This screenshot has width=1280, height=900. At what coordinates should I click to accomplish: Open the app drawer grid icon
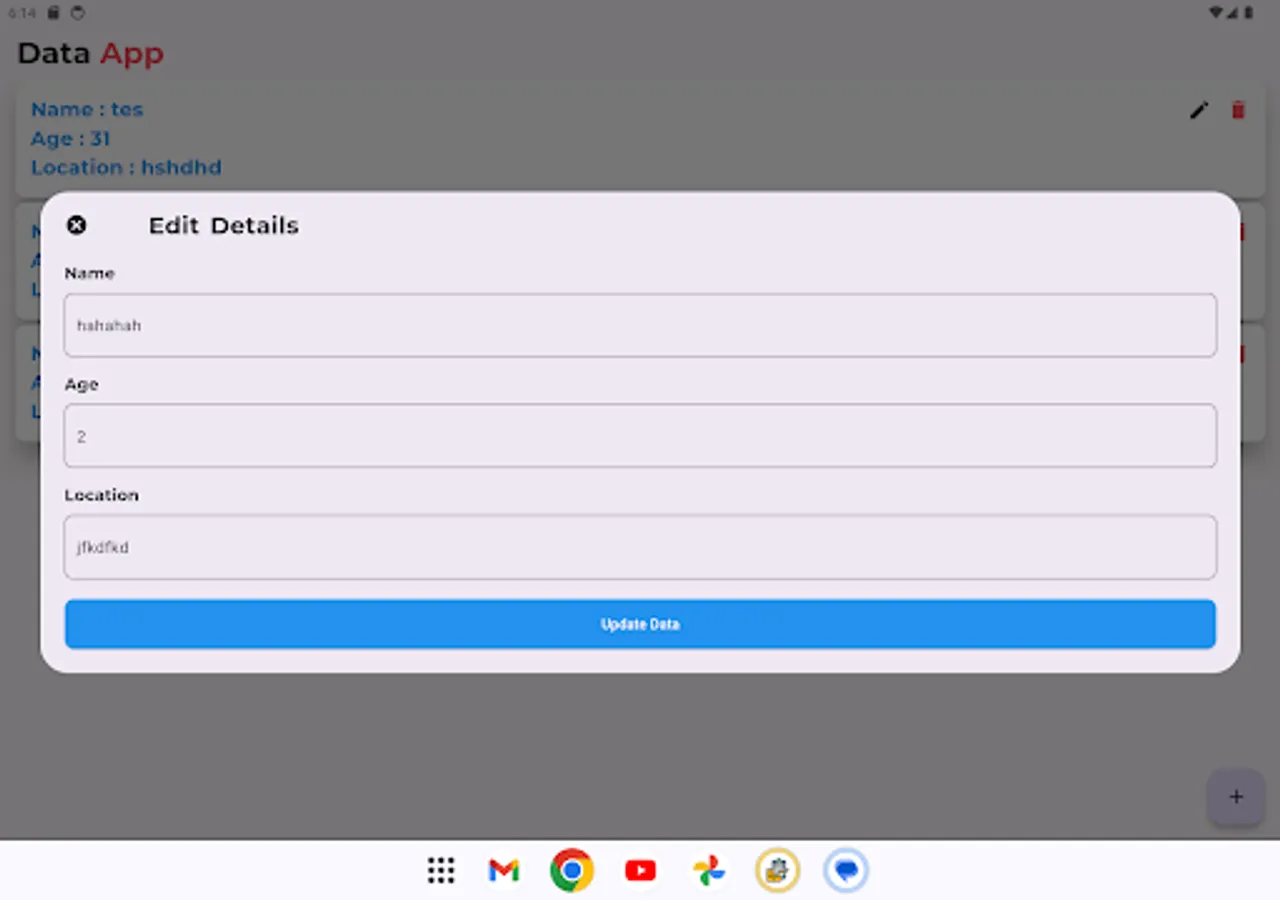pyautogui.click(x=440, y=870)
